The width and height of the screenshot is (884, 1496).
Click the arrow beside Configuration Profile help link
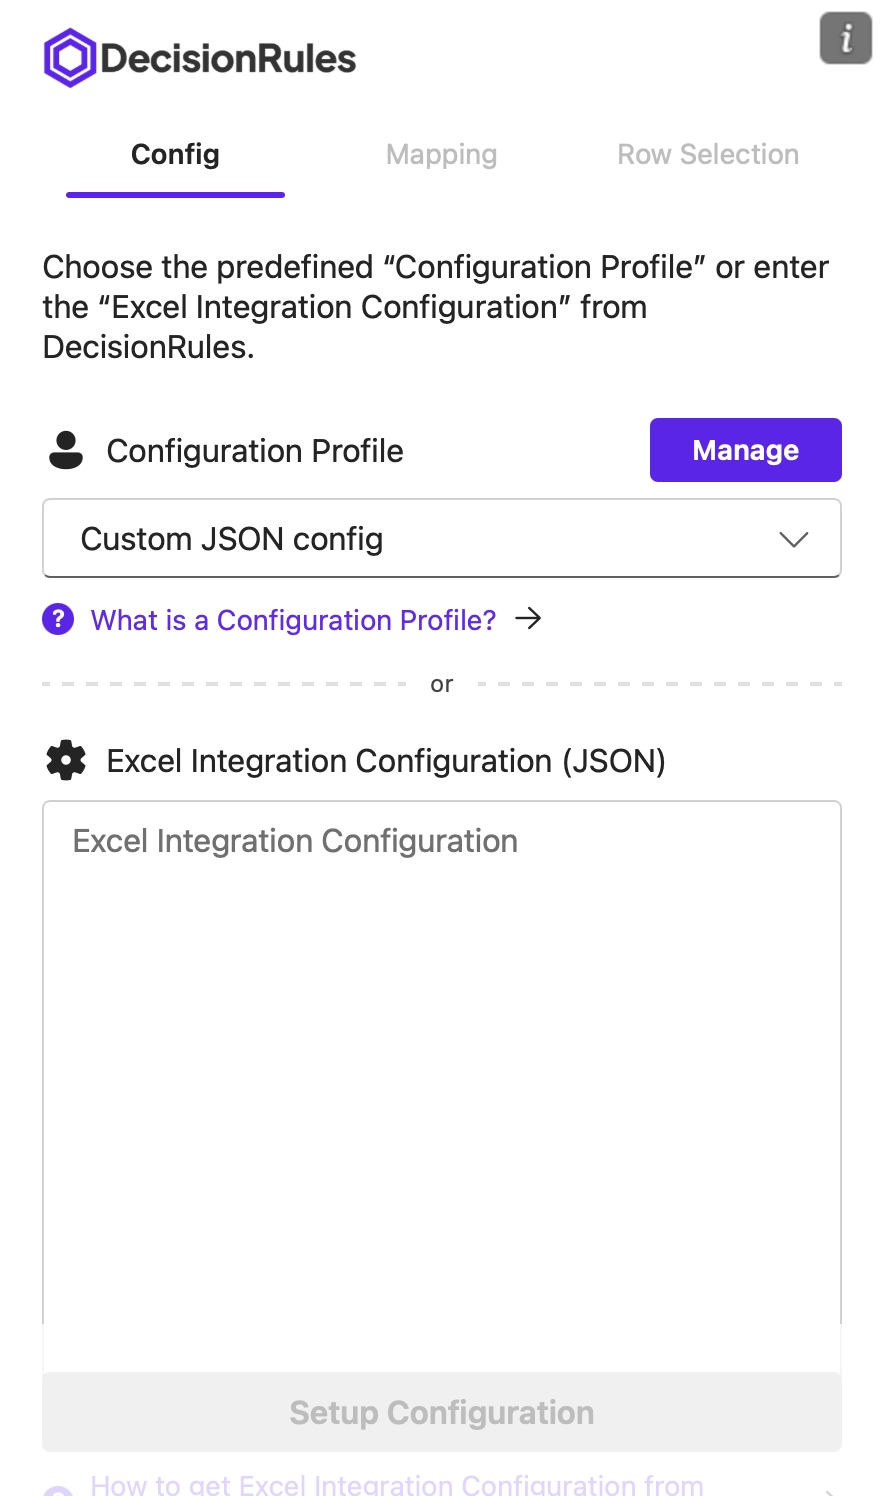point(528,620)
